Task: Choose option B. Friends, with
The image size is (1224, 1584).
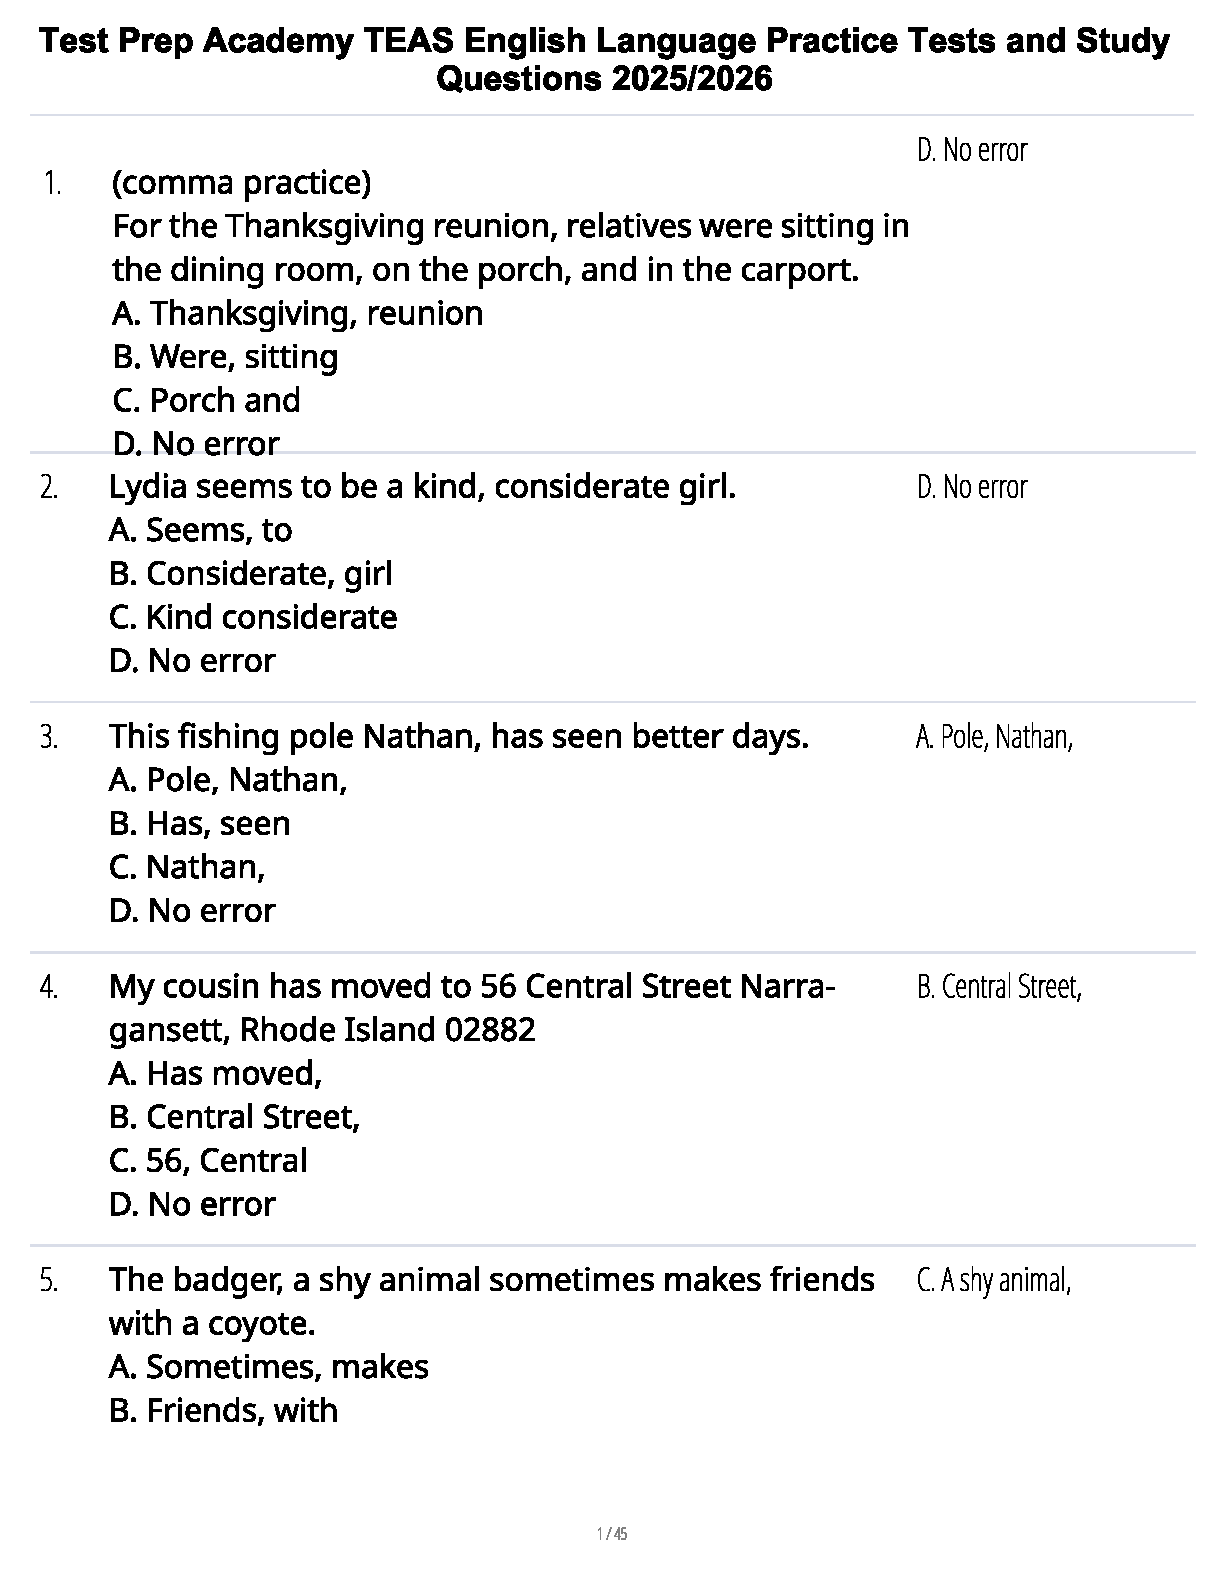Action: click(223, 1411)
